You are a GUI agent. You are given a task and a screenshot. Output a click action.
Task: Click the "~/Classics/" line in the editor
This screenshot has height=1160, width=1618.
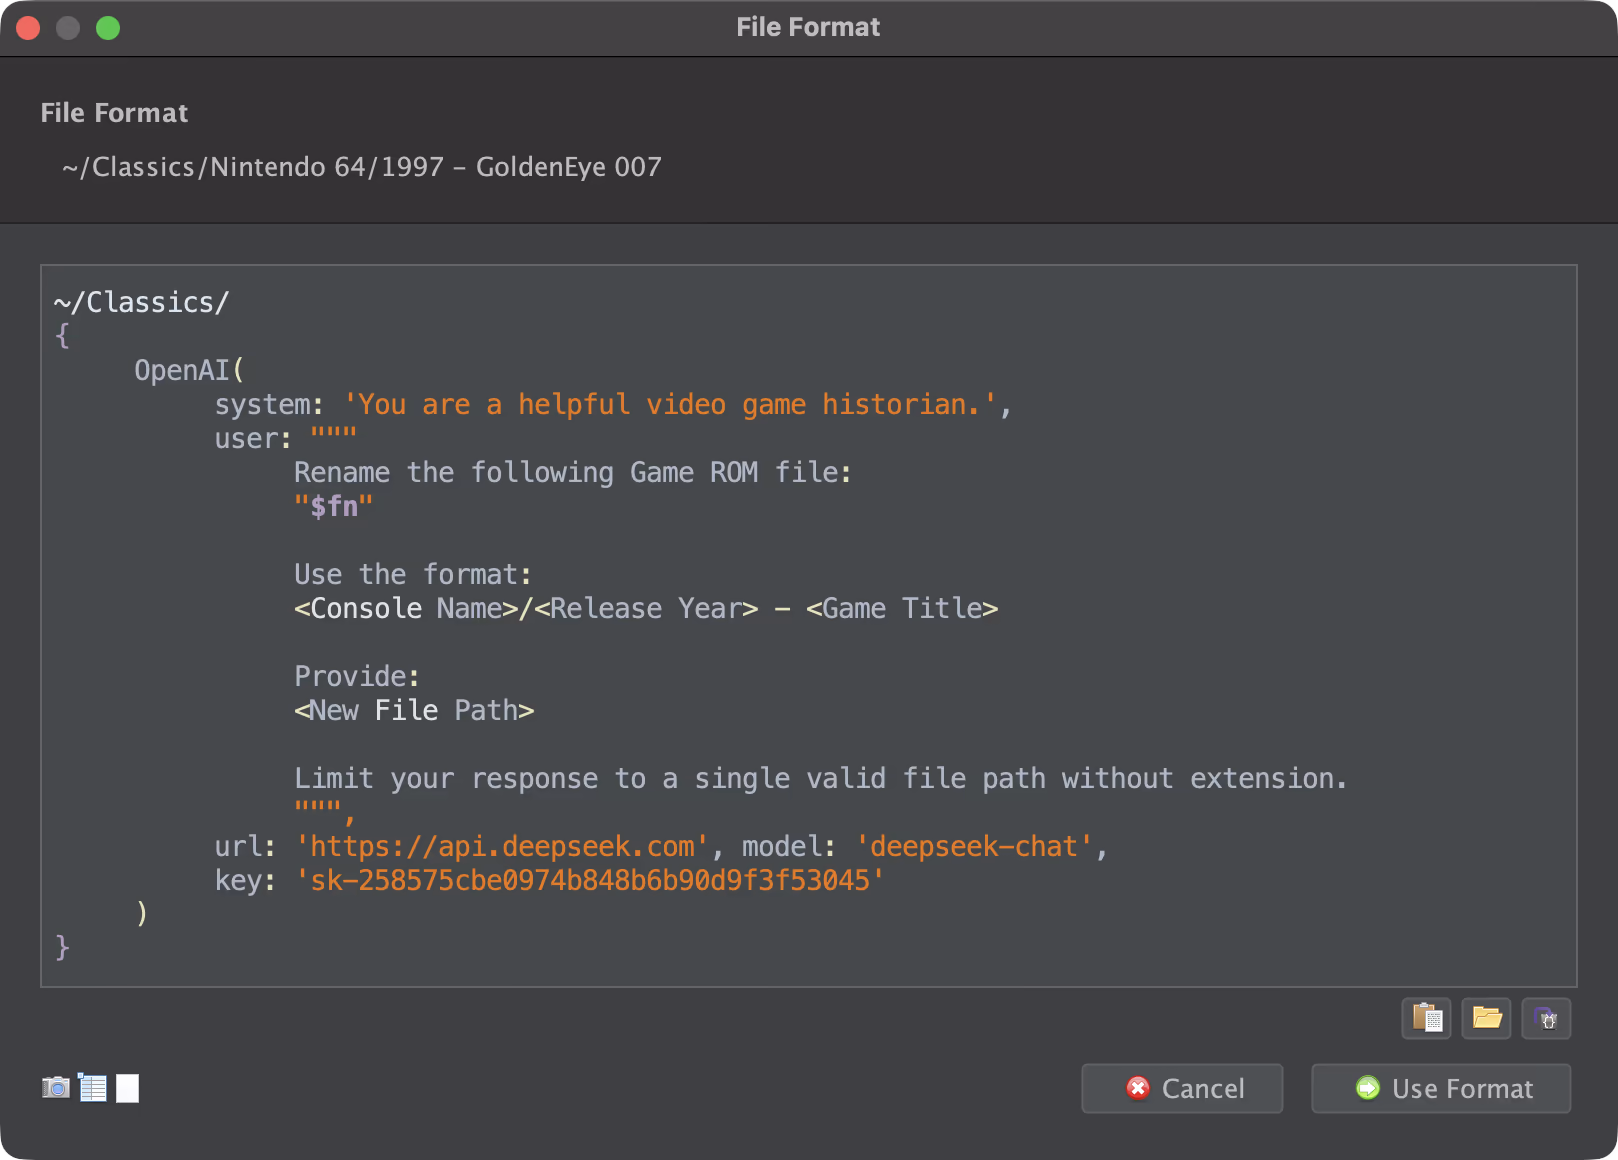click(x=141, y=302)
